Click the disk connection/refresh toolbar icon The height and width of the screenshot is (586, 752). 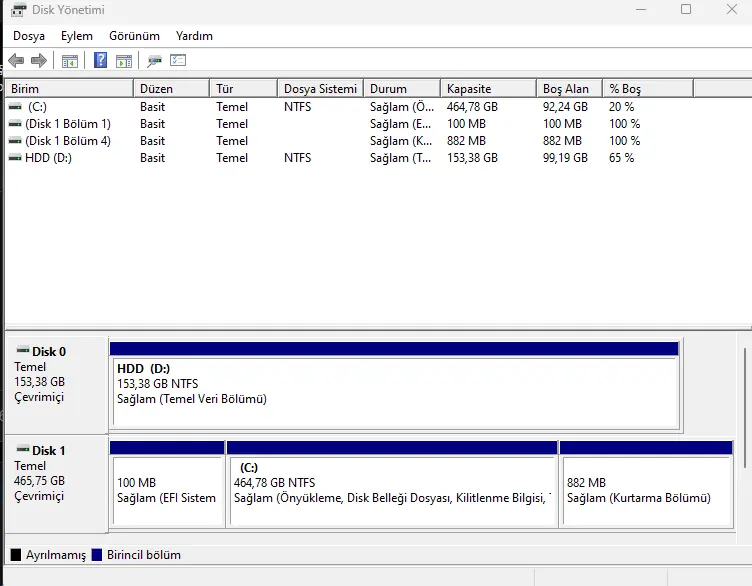[x=154, y=61]
